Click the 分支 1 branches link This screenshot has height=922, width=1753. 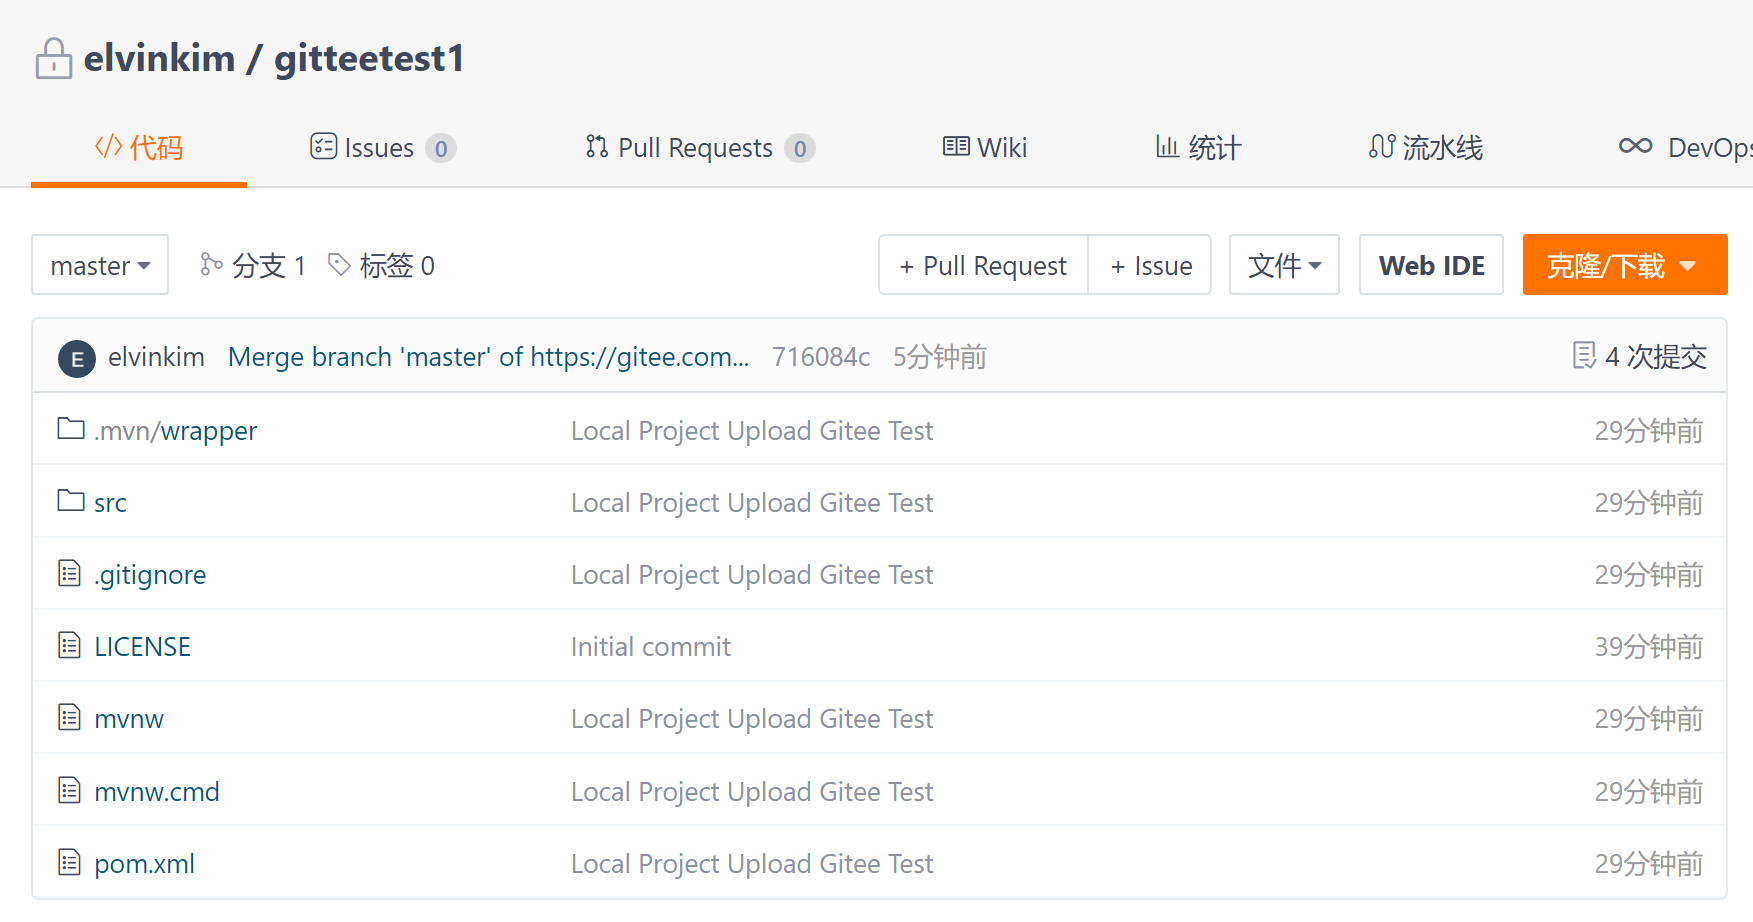[252, 265]
